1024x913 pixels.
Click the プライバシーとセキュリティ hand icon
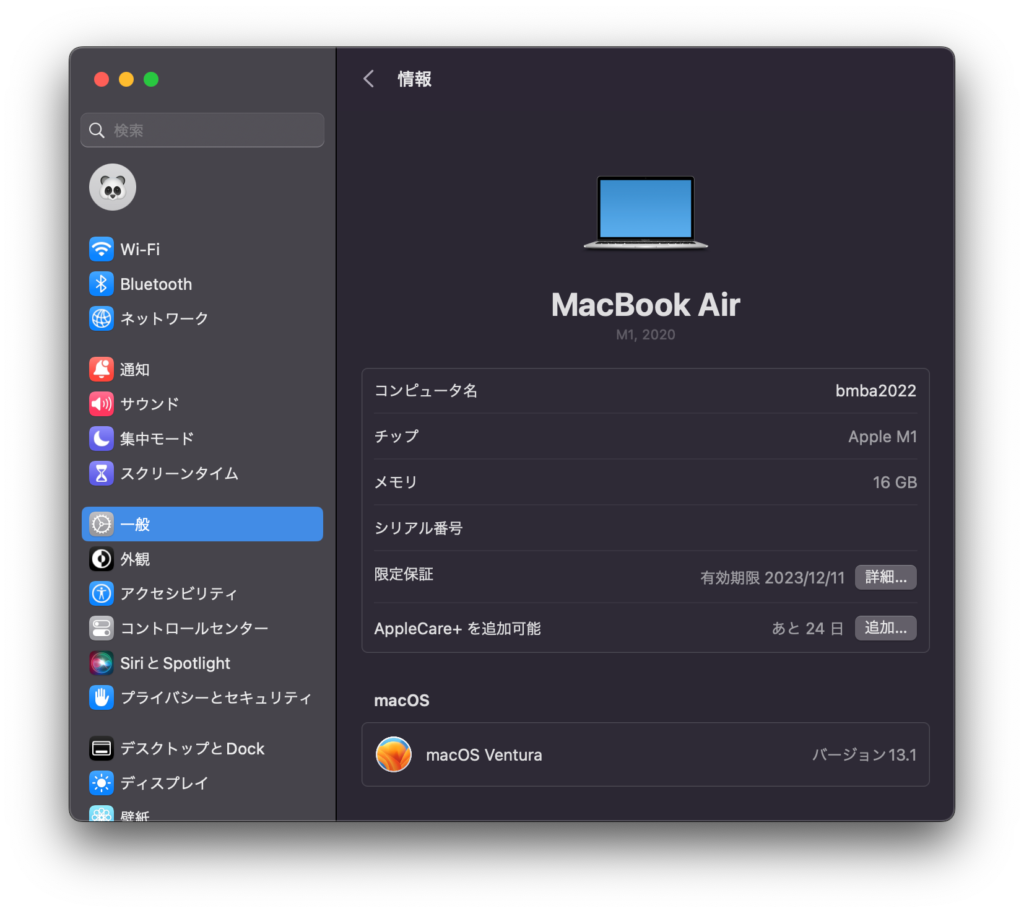[x=101, y=697]
